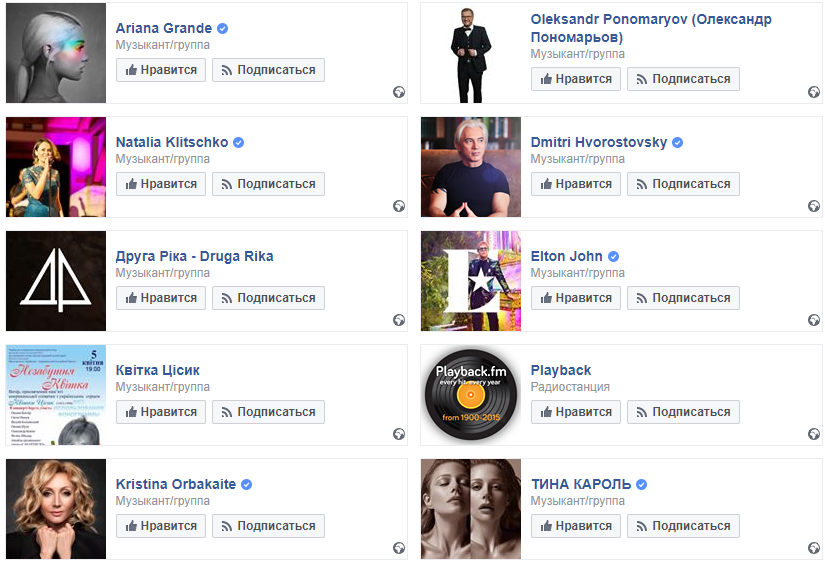Click verified badge next to Natalia Klitschko
825x566 pixels.
[x=238, y=143]
